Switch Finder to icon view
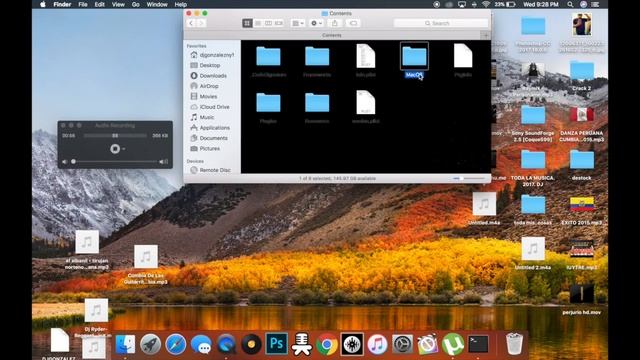 click(x=247, y=23)
